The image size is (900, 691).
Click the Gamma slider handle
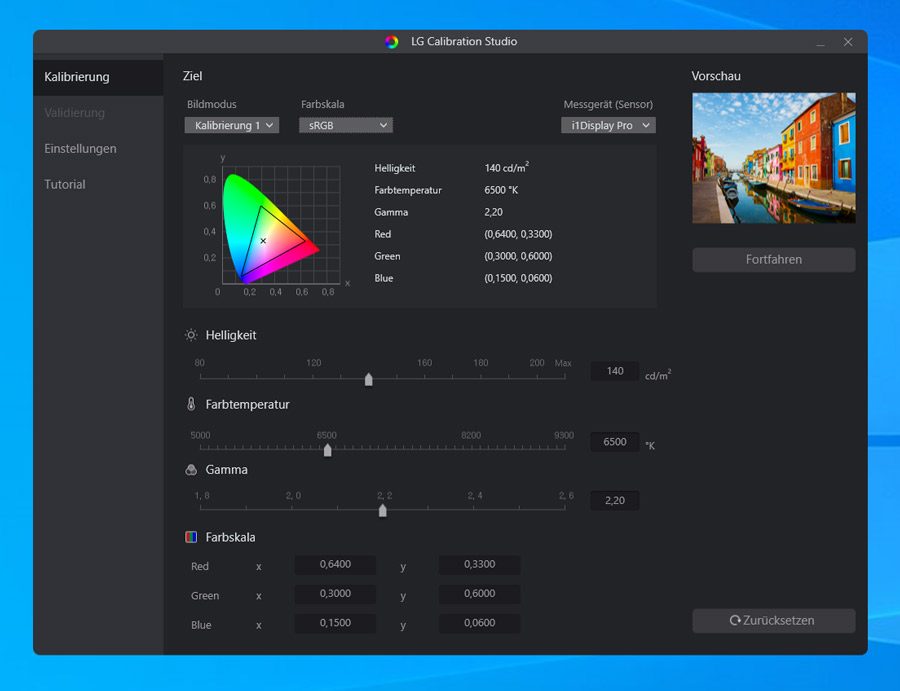[x=383, y=510]
